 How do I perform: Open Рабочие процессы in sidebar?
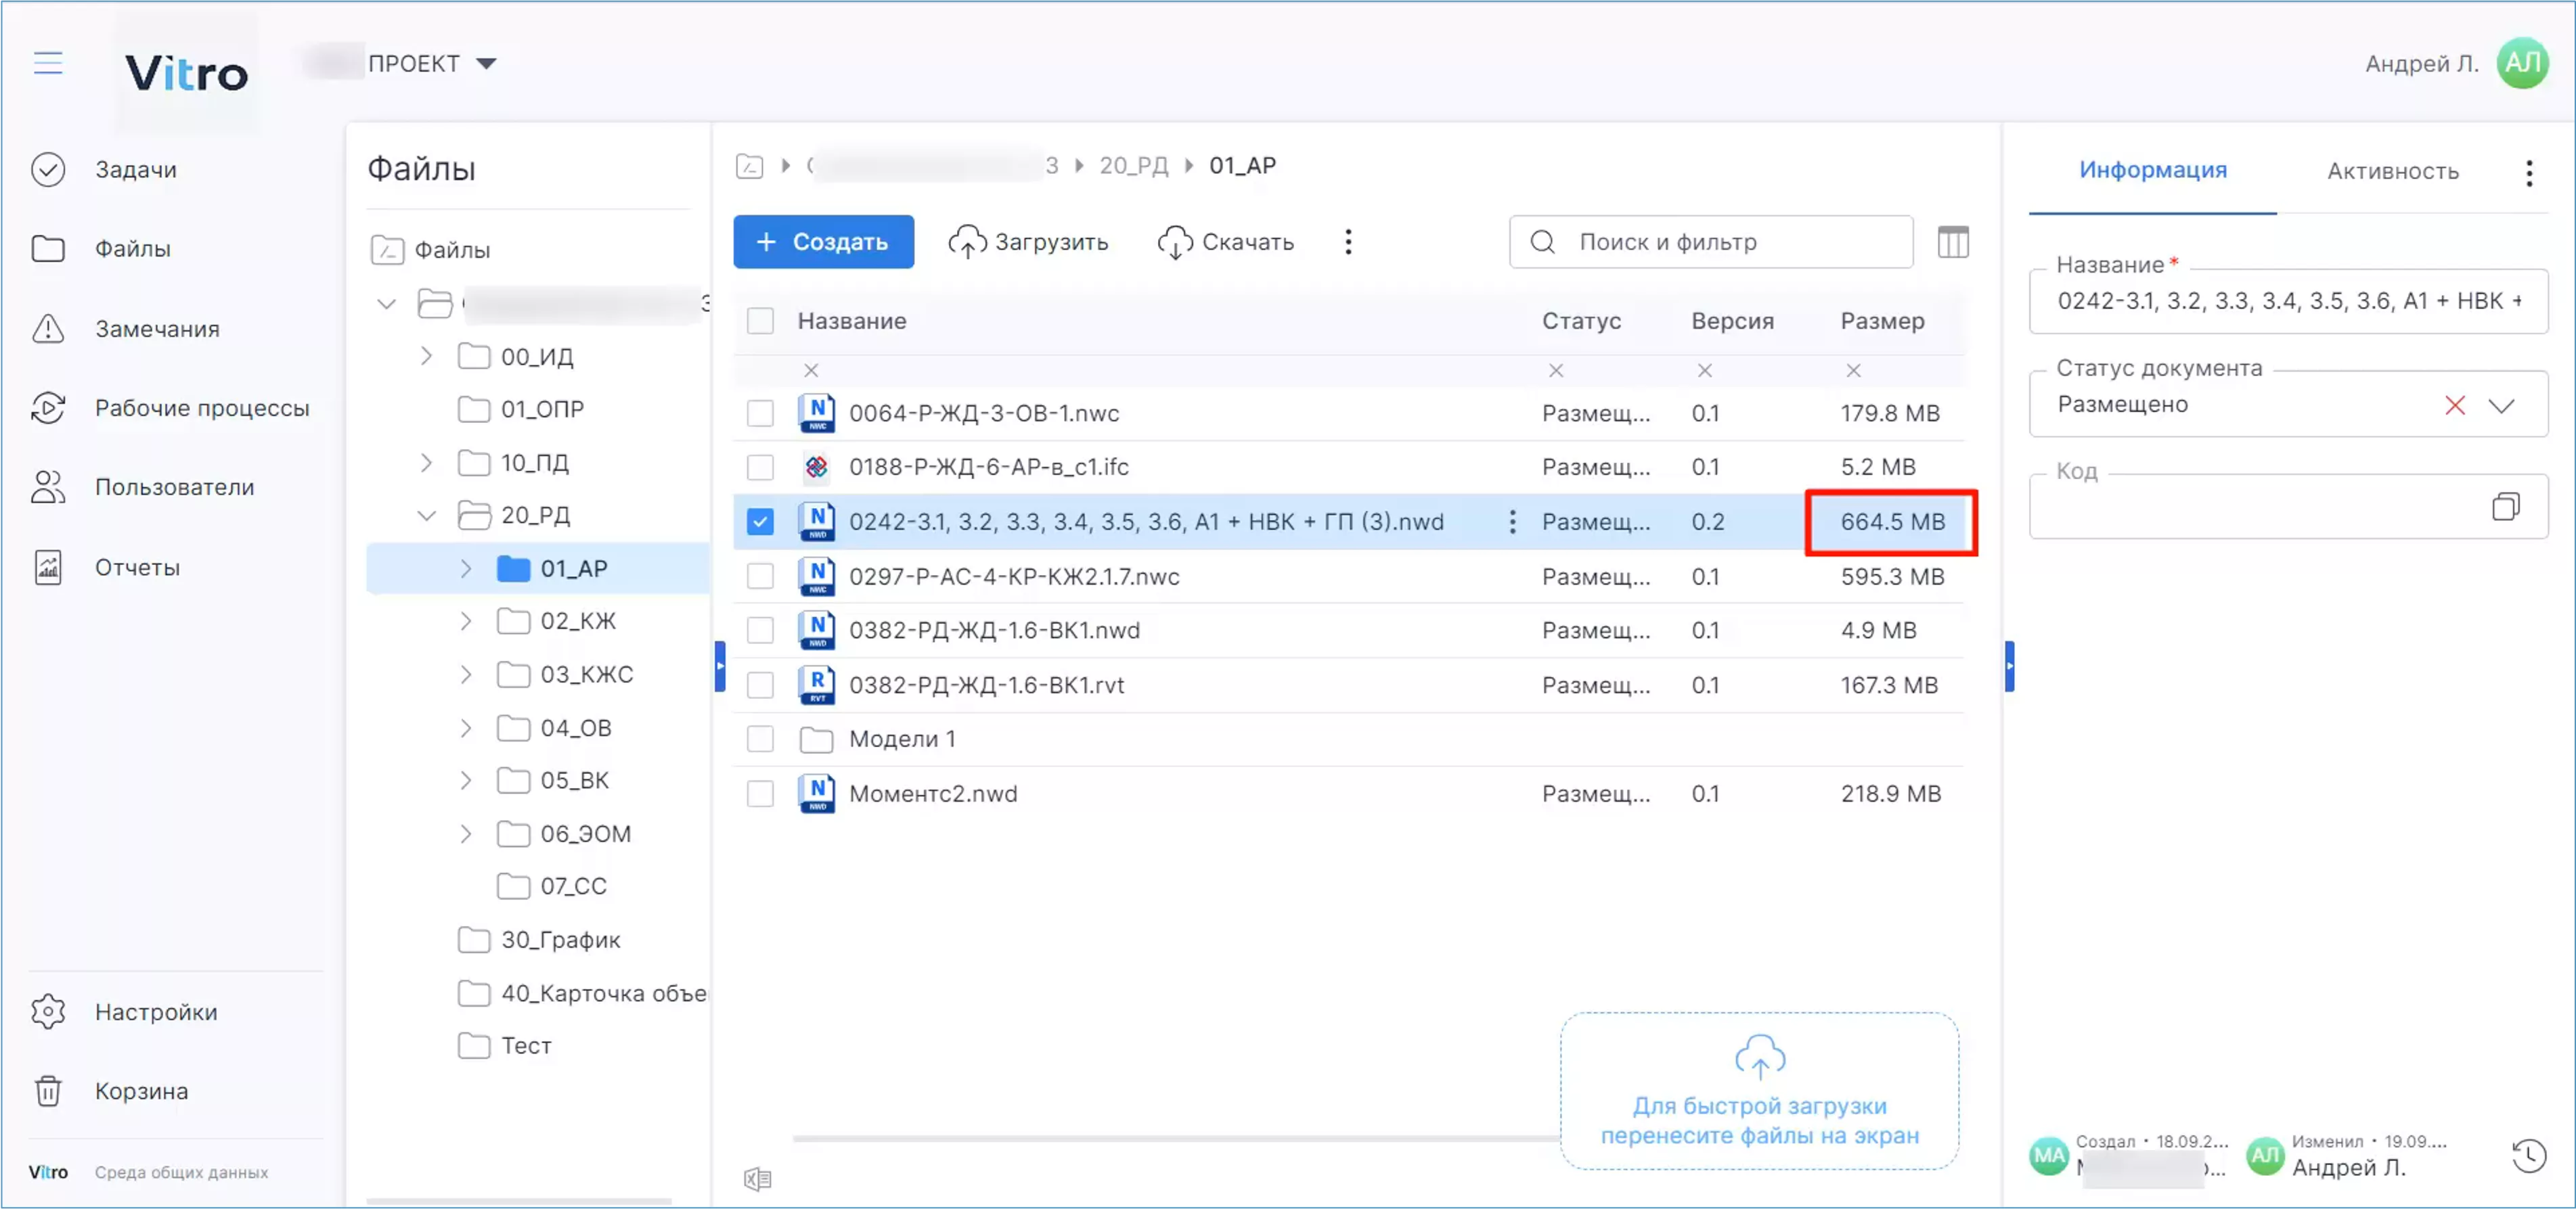[202, 408]
